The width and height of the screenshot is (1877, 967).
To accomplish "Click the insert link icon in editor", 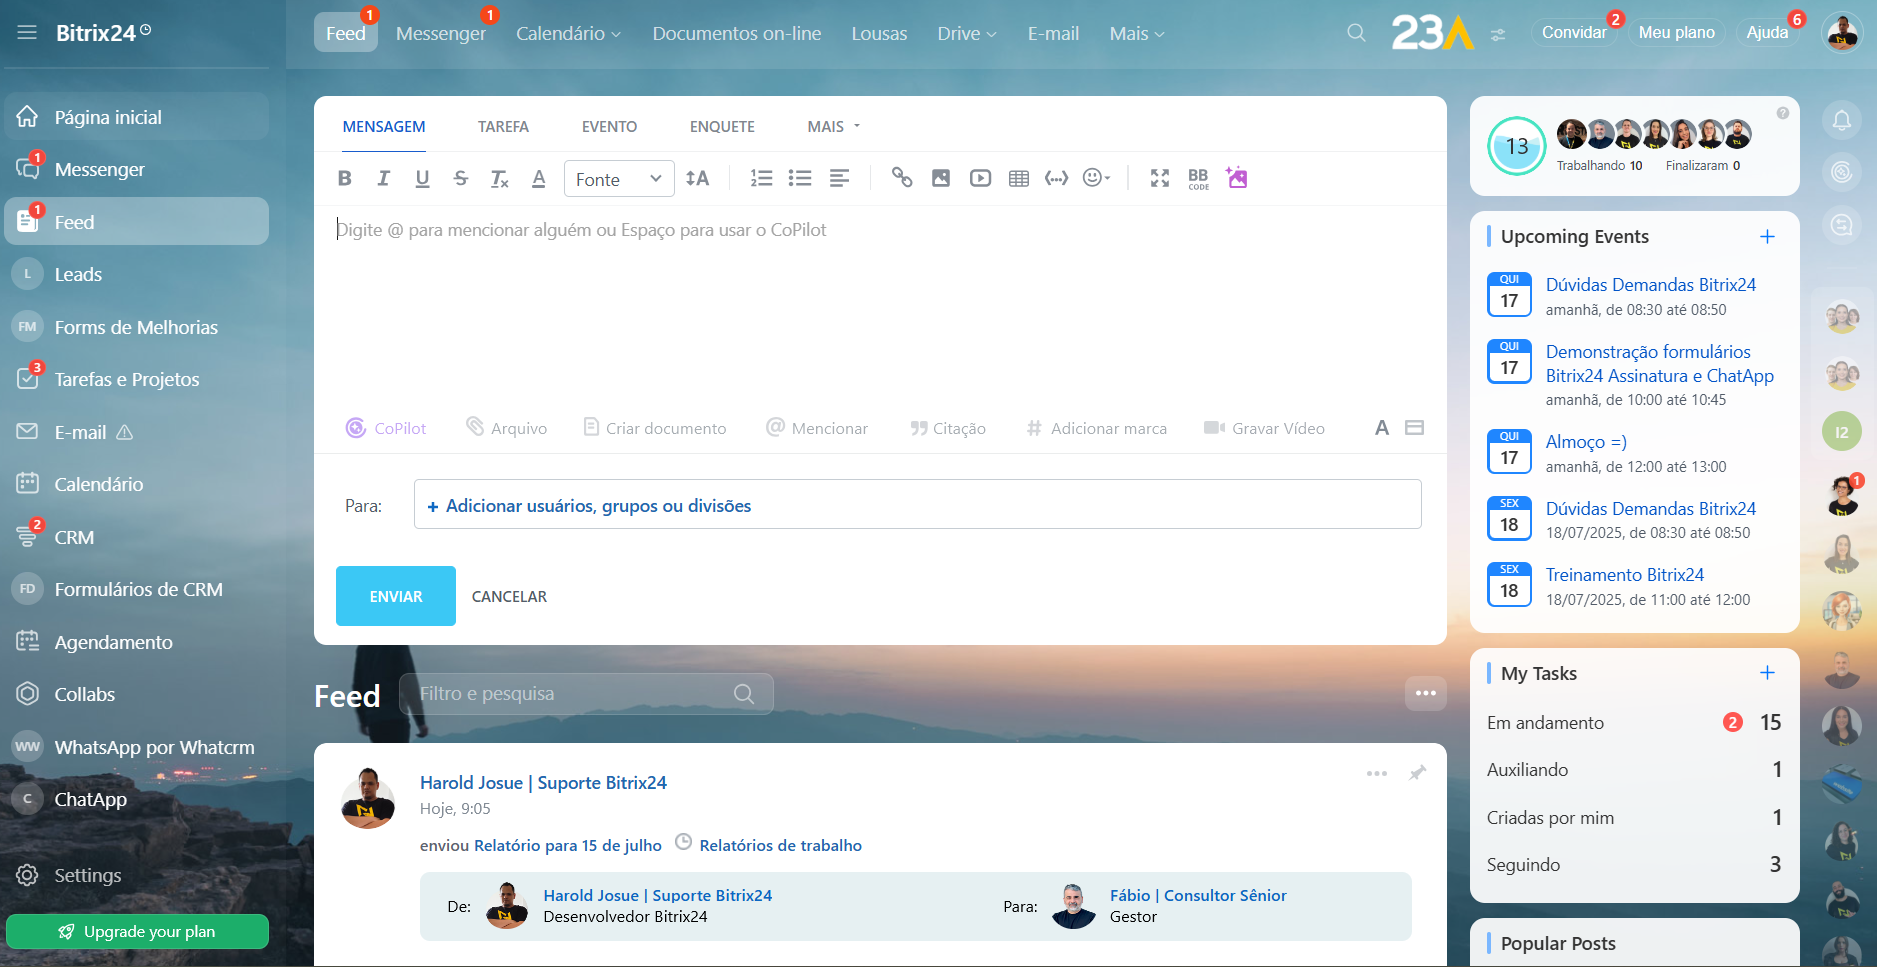I will pyautogui.click(x=902, y=178).
